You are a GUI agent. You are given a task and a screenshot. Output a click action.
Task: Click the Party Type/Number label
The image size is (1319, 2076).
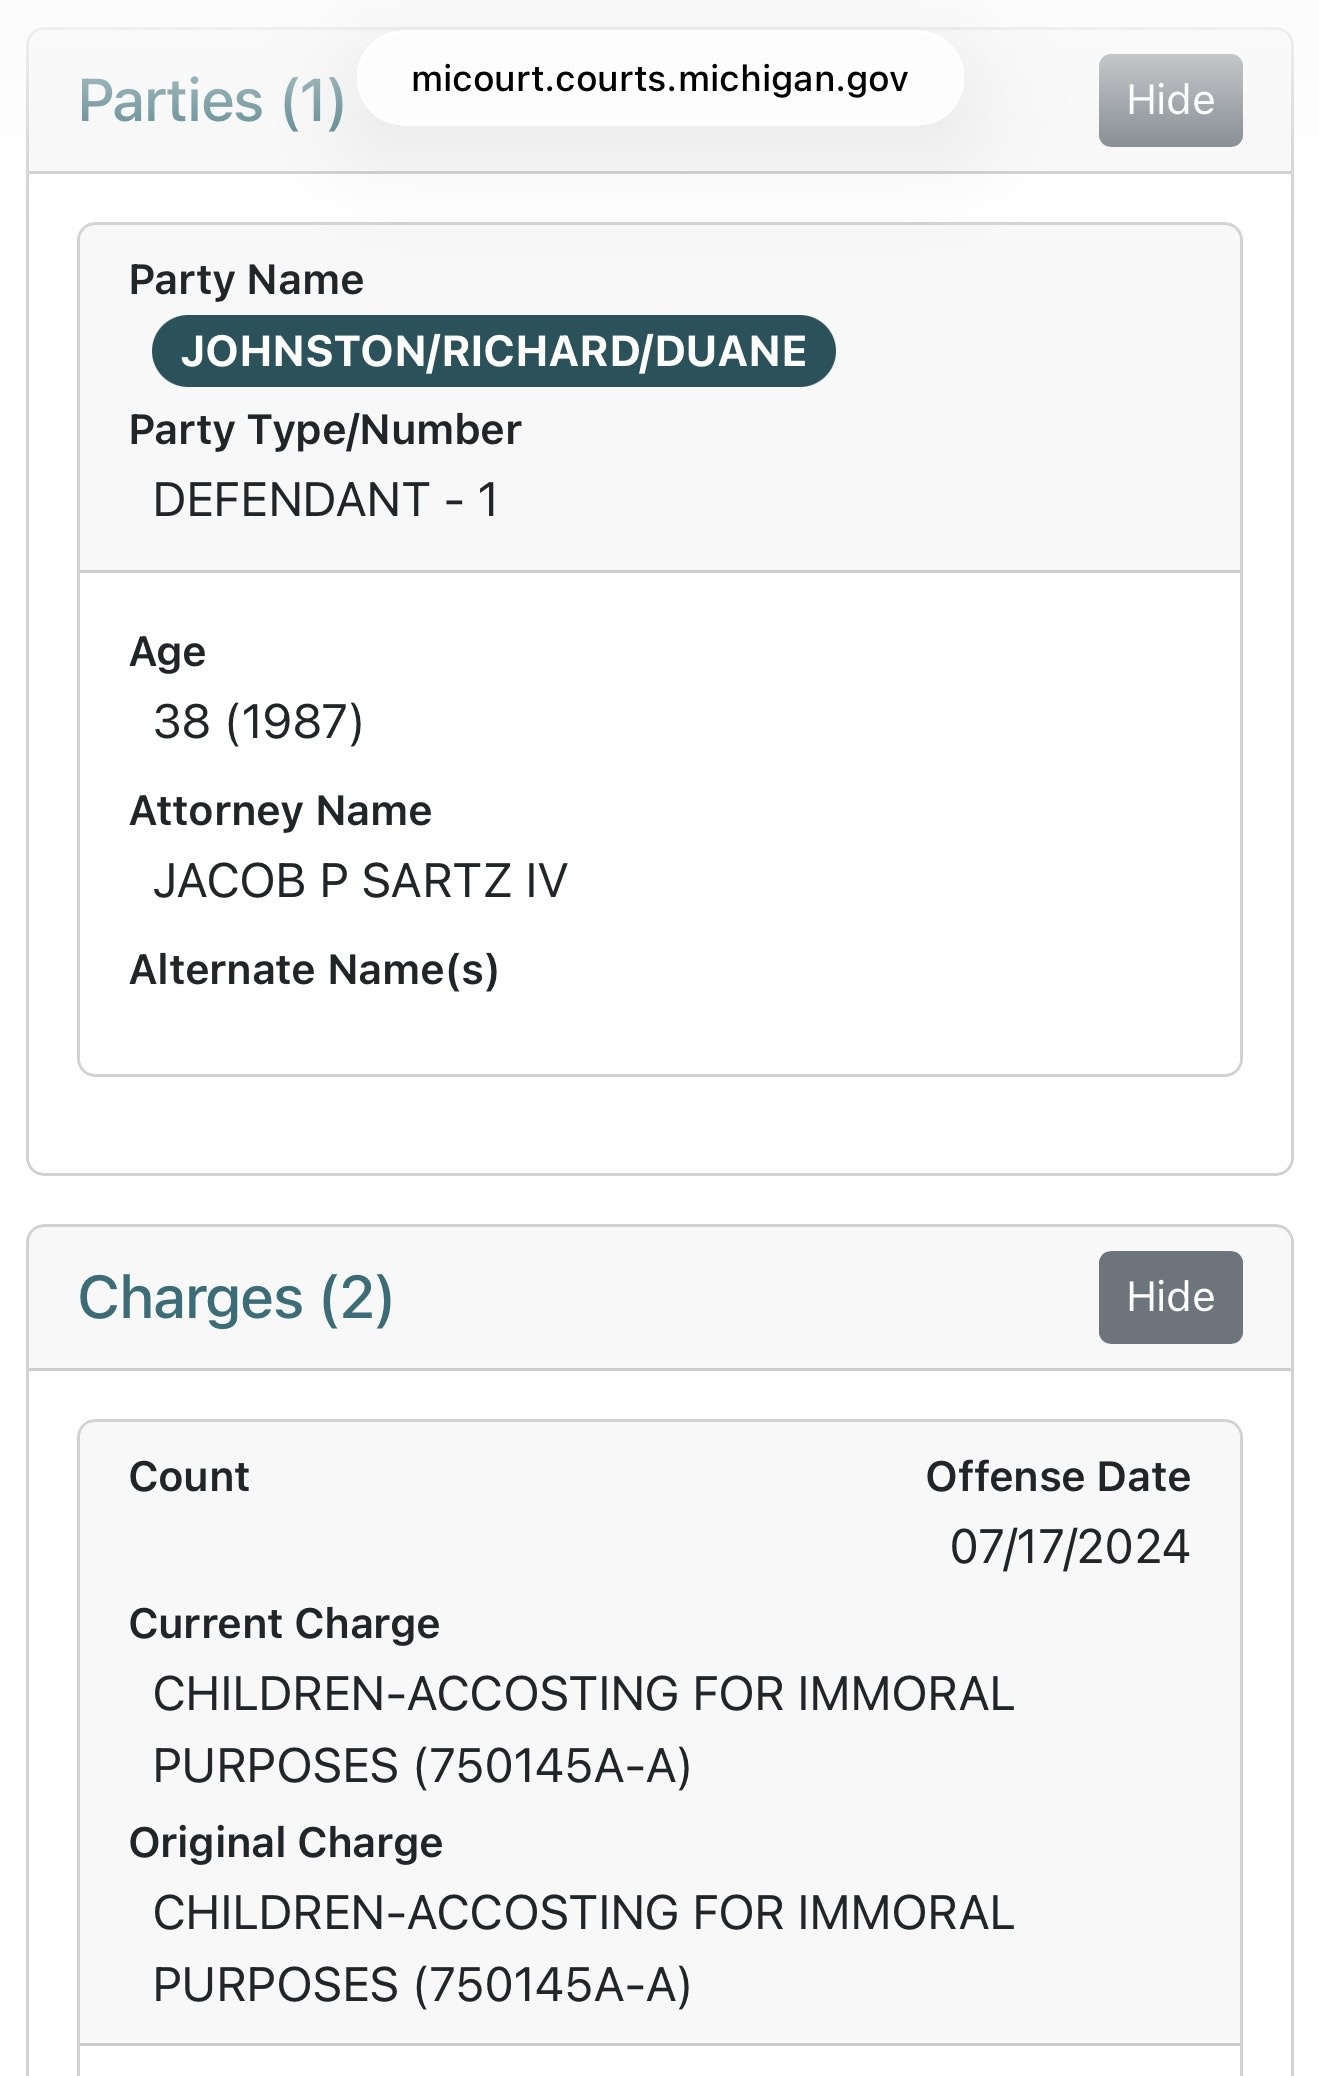(325, 430)
